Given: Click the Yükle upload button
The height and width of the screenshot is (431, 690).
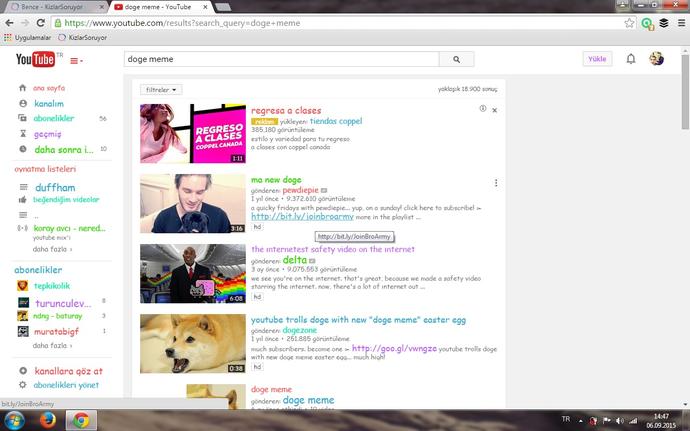Looking at the screenshot, I should click(x=597, y=59).
